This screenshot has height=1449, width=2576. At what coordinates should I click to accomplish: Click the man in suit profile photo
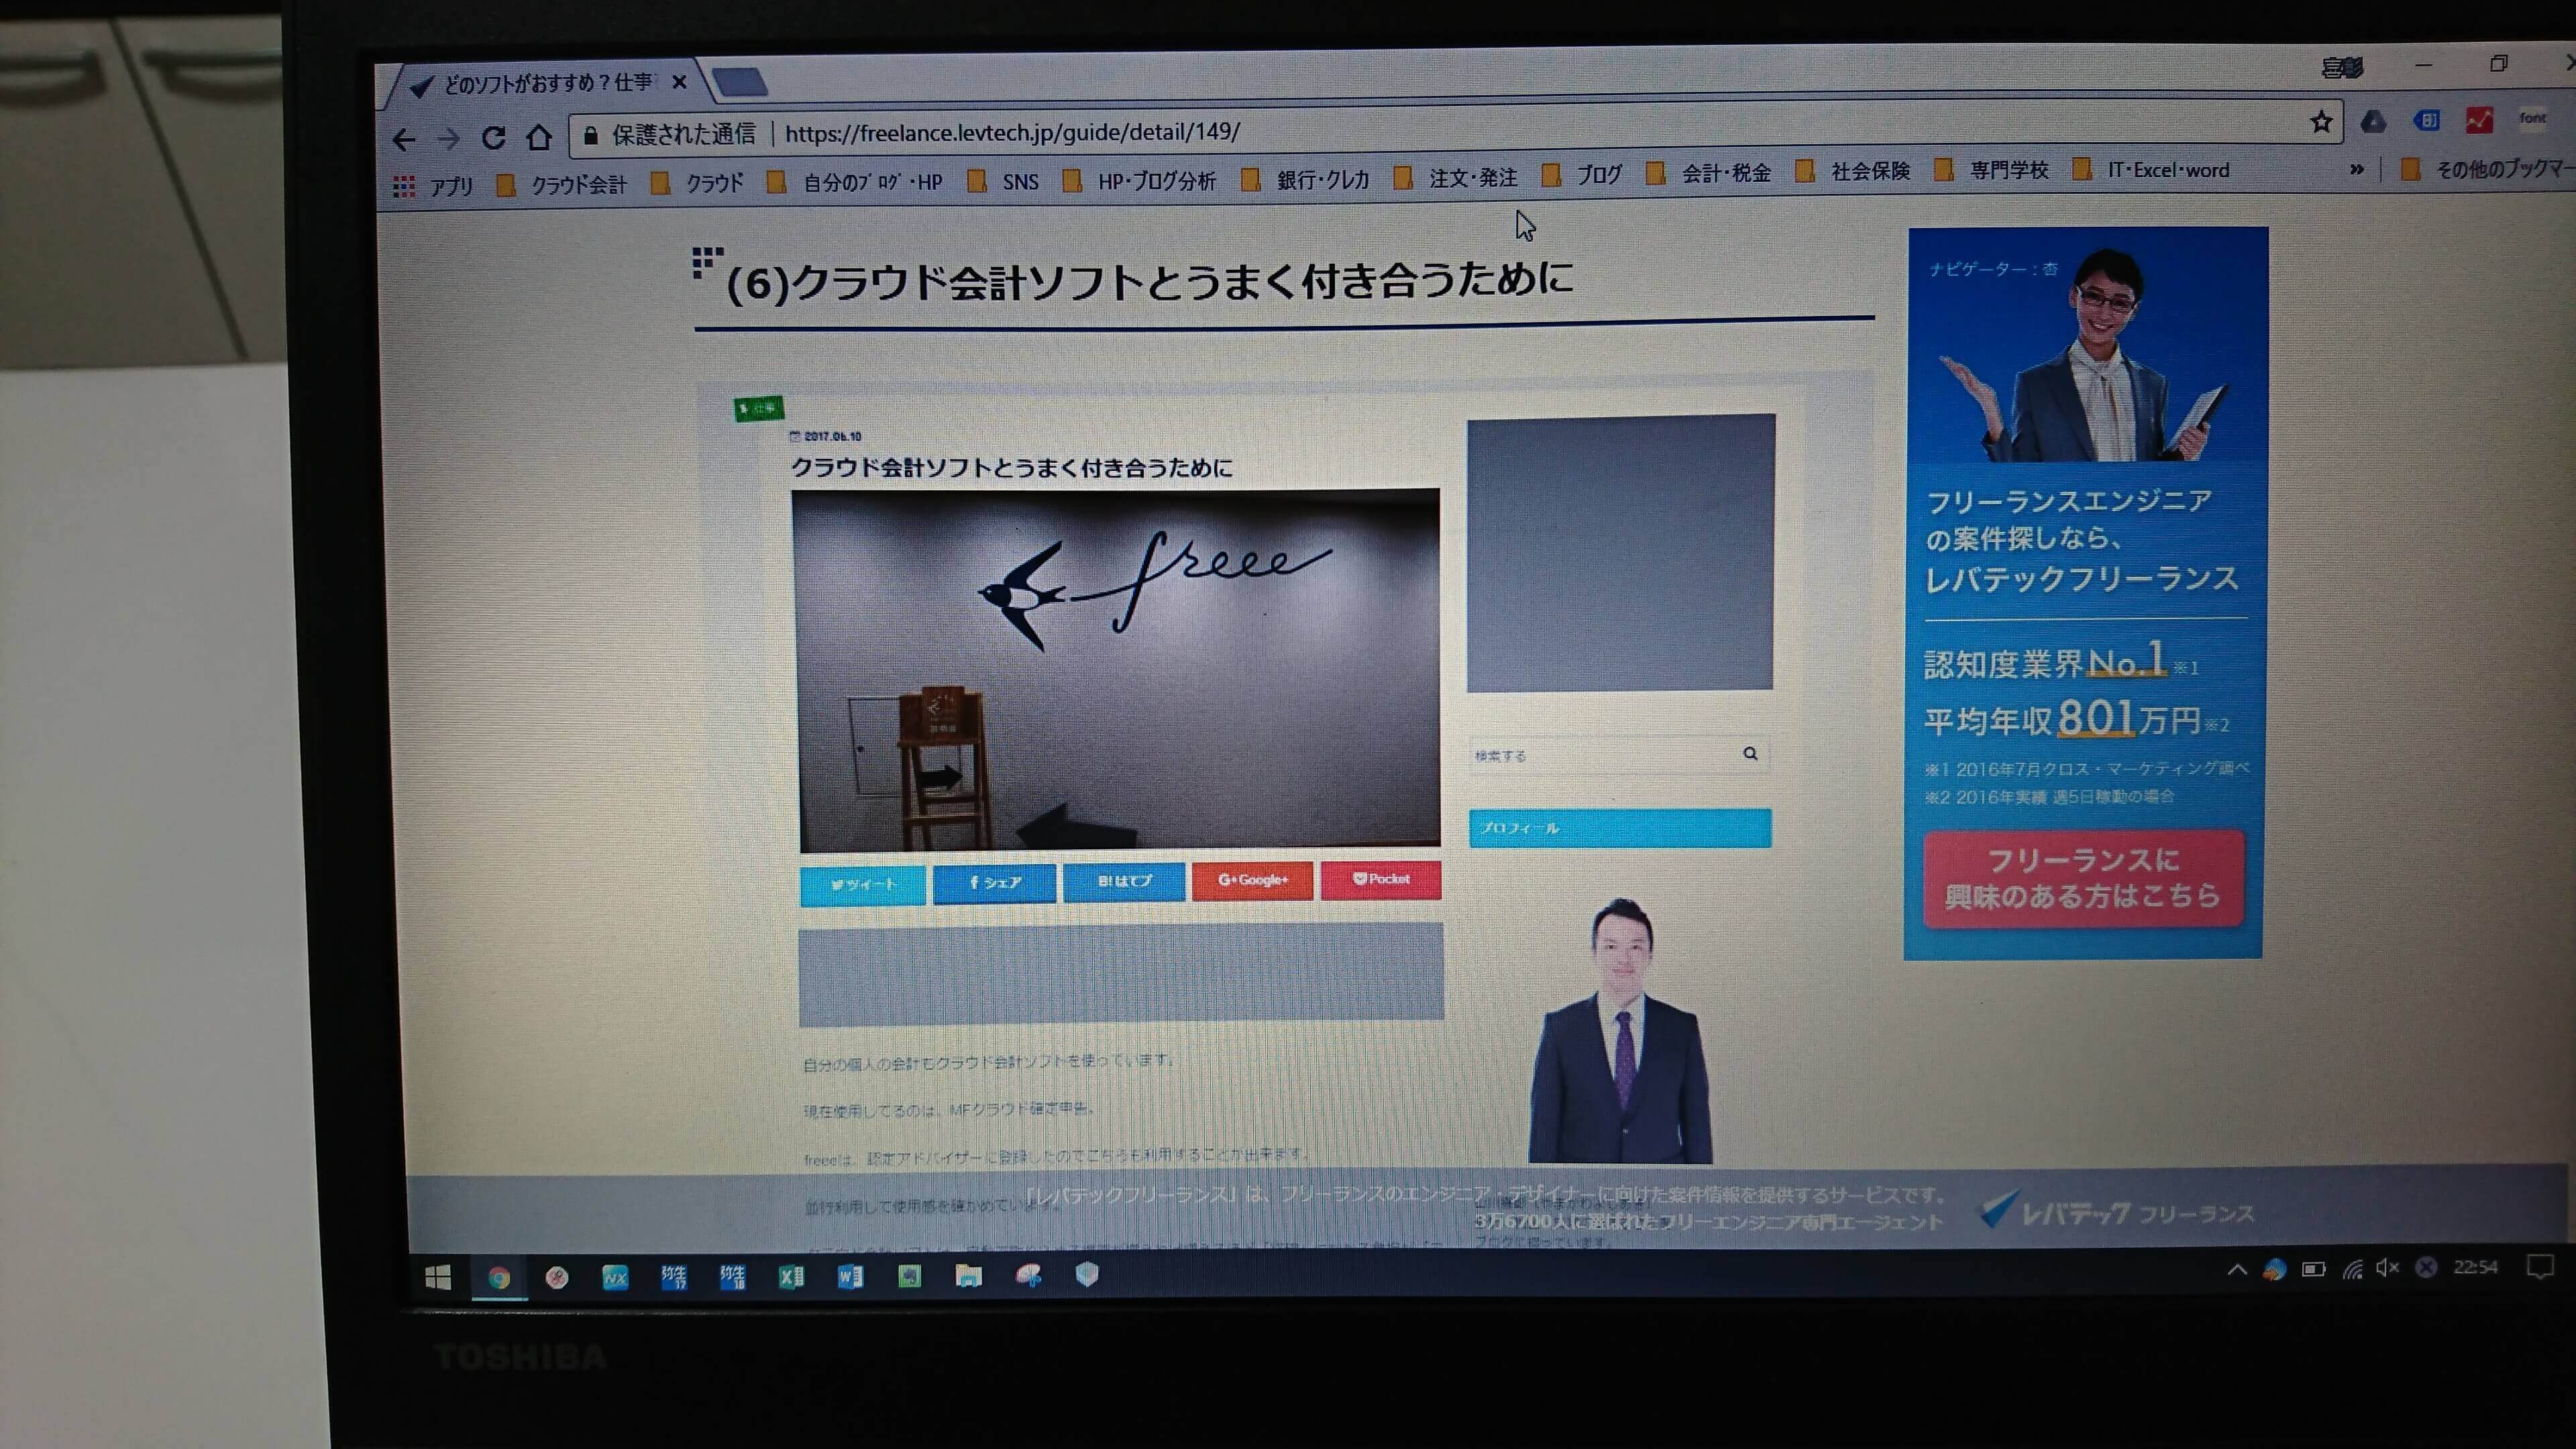(x=1620, y=1030)
